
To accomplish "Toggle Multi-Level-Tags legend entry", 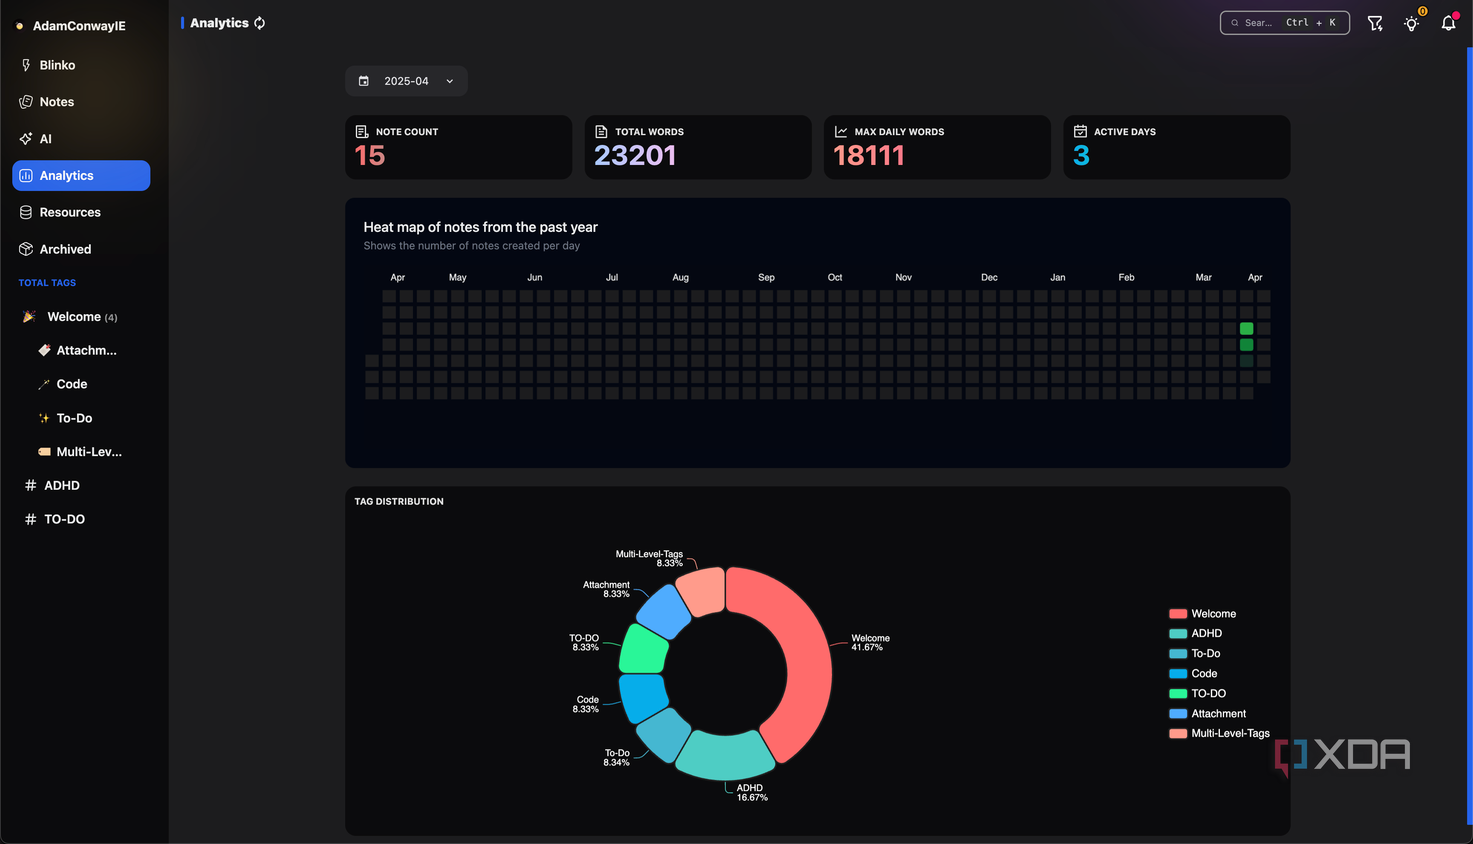I will [x=1219, y=733].
